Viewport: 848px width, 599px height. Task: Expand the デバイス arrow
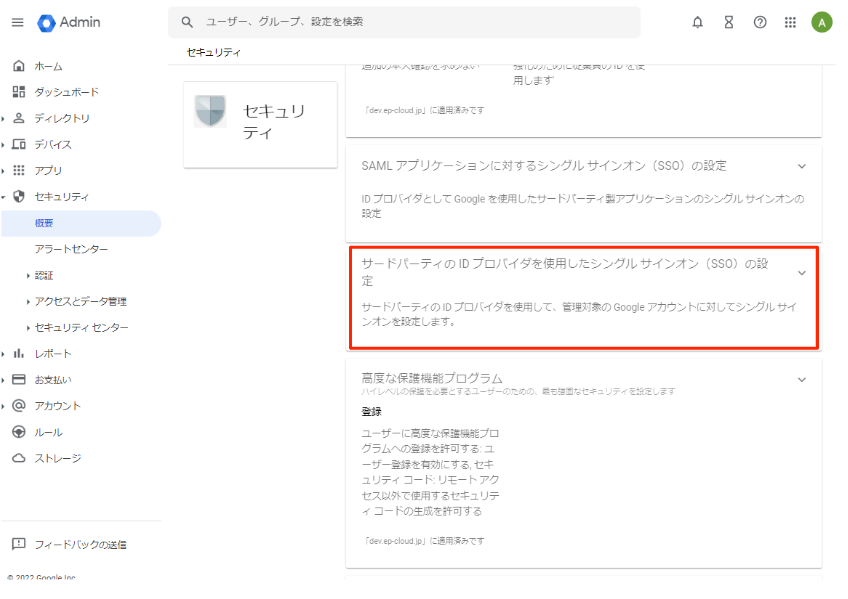coord(3,144)
